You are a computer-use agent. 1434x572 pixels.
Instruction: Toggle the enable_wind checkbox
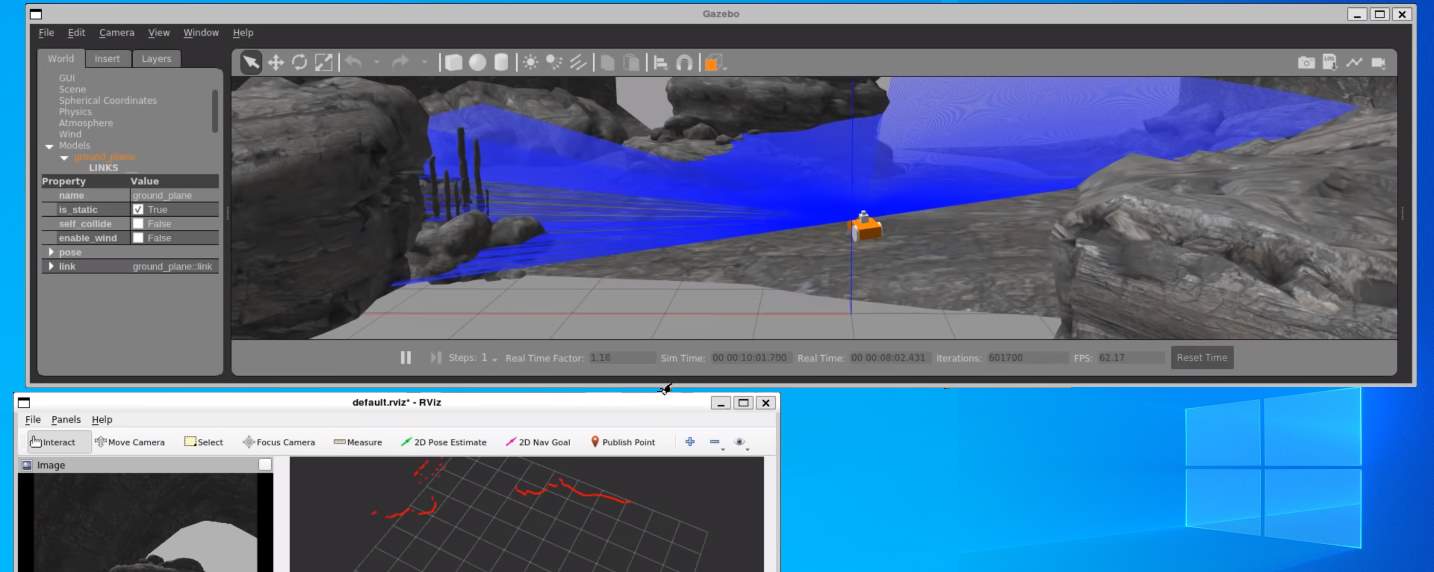tap(138, 238)
